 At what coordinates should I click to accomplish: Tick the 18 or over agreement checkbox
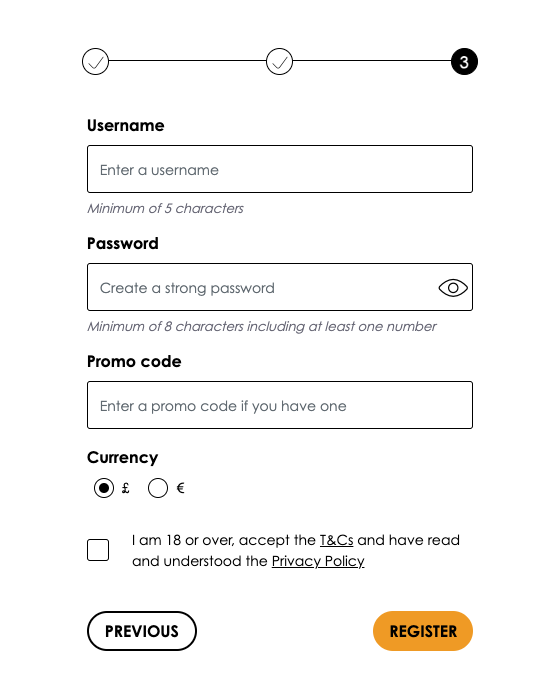[x=98, y=550]
